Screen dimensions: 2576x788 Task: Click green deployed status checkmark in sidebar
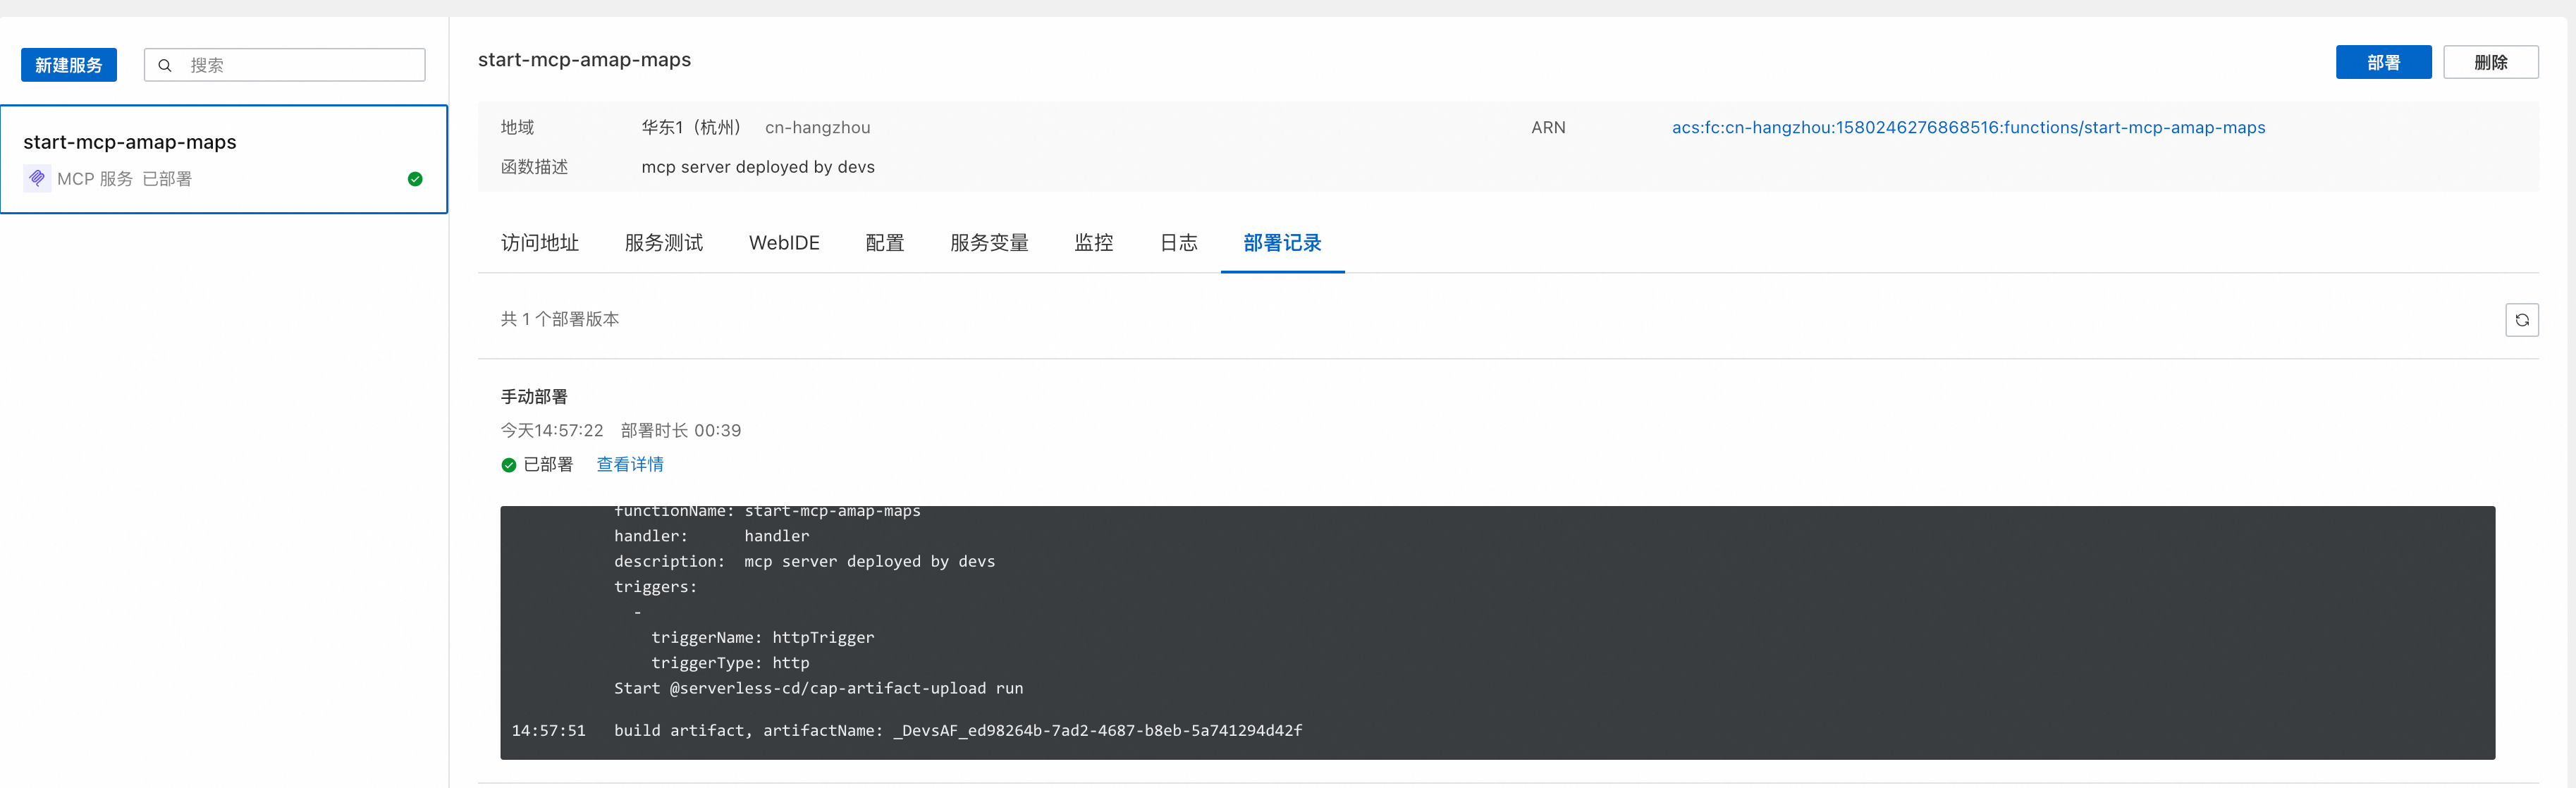click(415, 179)
